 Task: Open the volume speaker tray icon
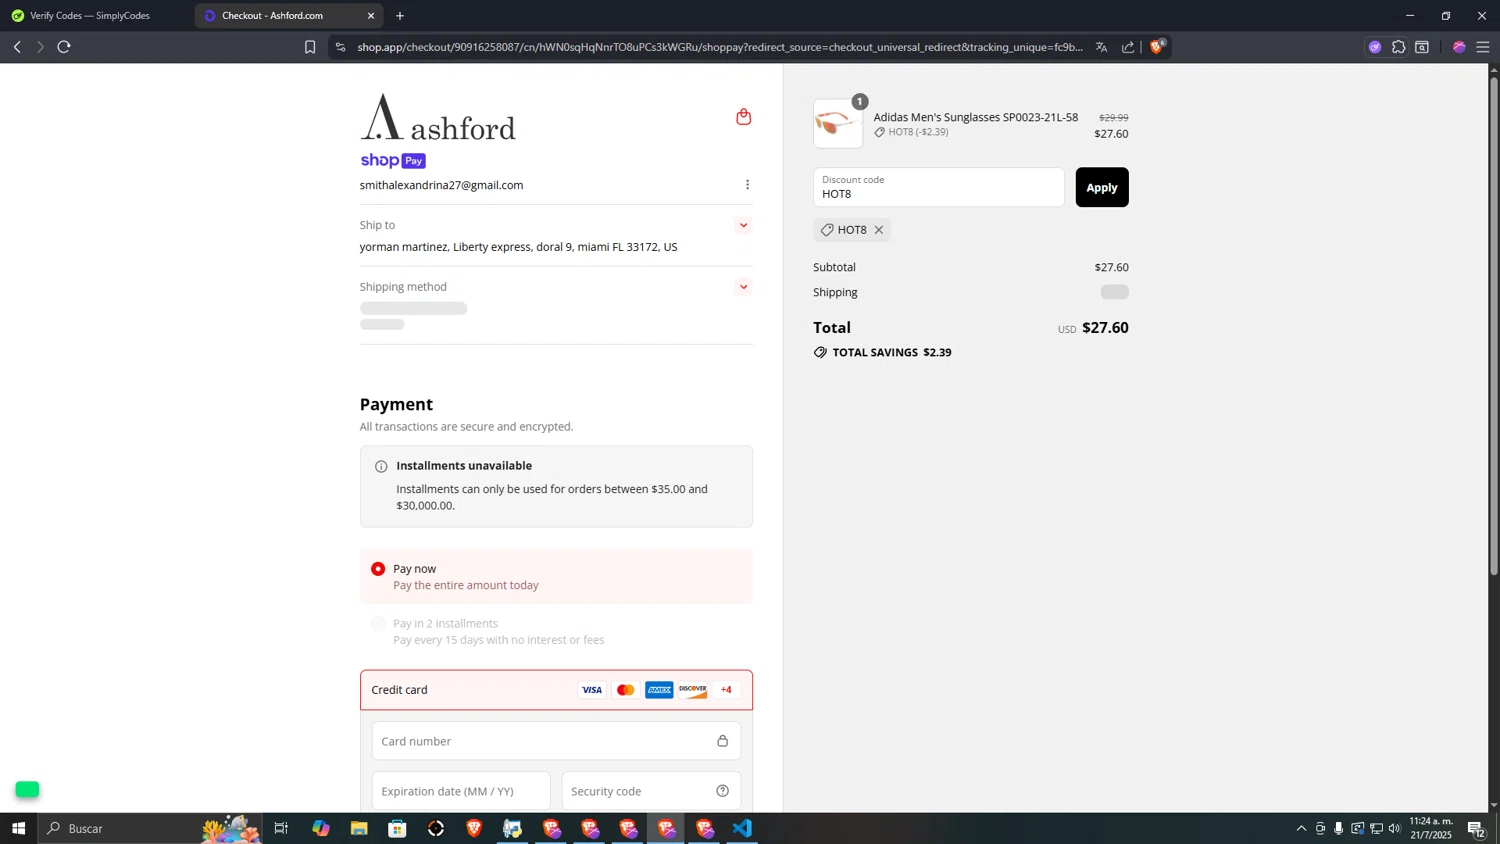click(1395, 829)
